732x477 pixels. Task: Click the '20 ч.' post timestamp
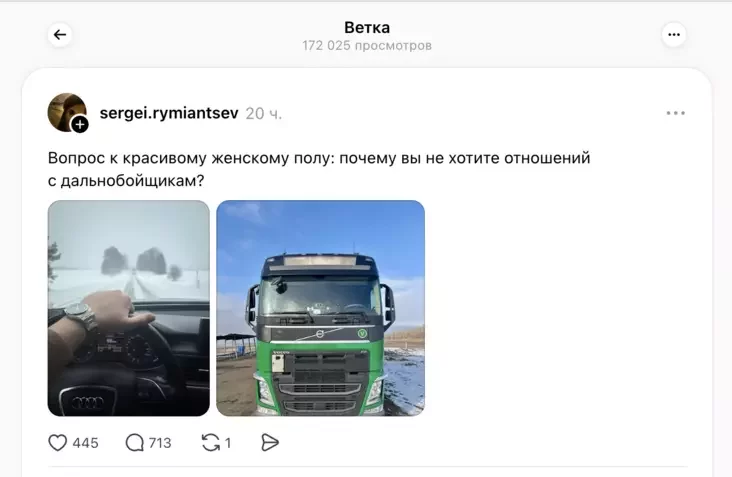coord(264,113)
